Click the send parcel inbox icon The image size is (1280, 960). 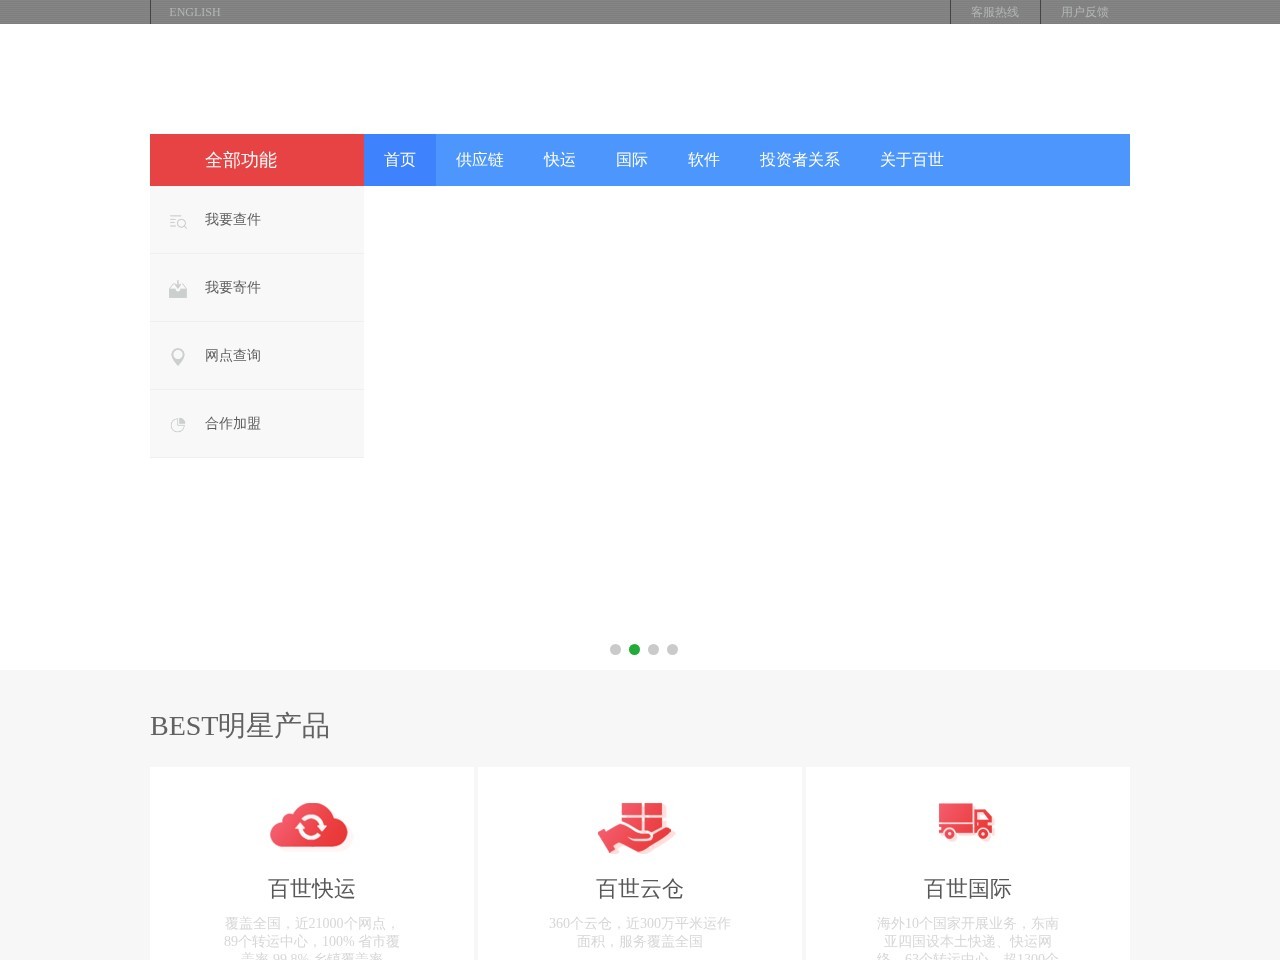178,289
